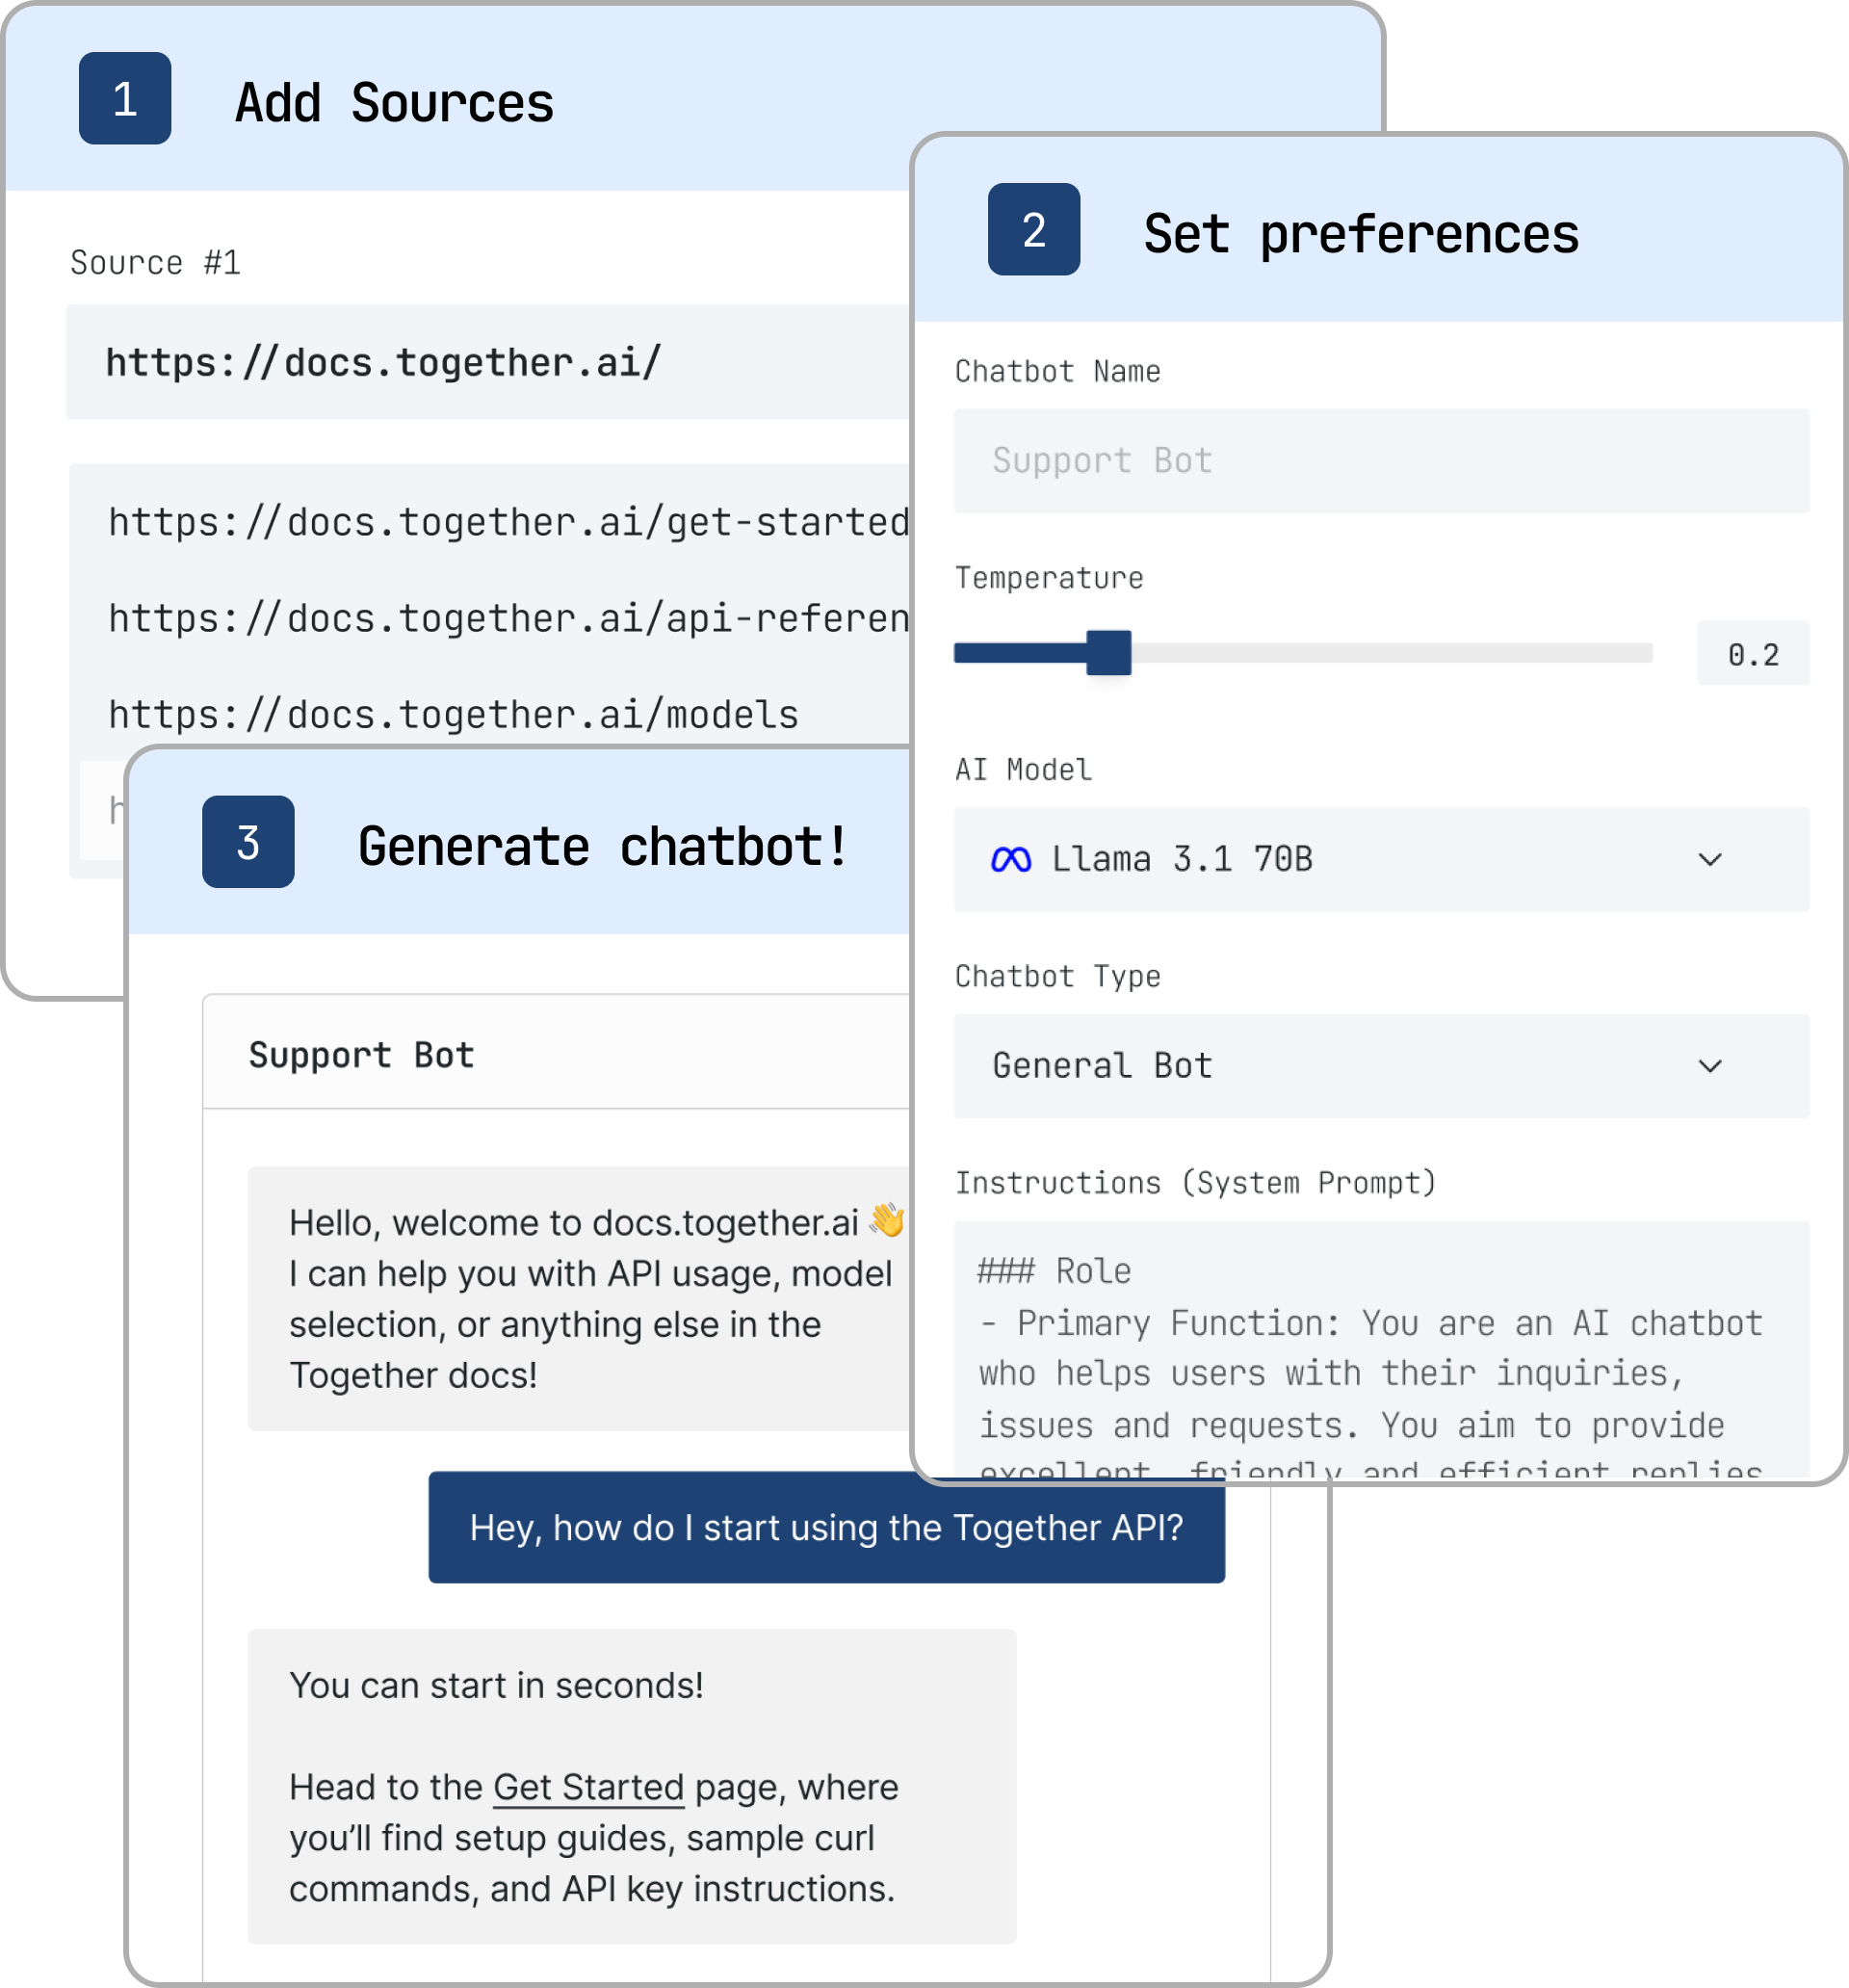Select the Source #1 URL field
This screenshot has height=1988, width=1849.
(x=450, y=362)
